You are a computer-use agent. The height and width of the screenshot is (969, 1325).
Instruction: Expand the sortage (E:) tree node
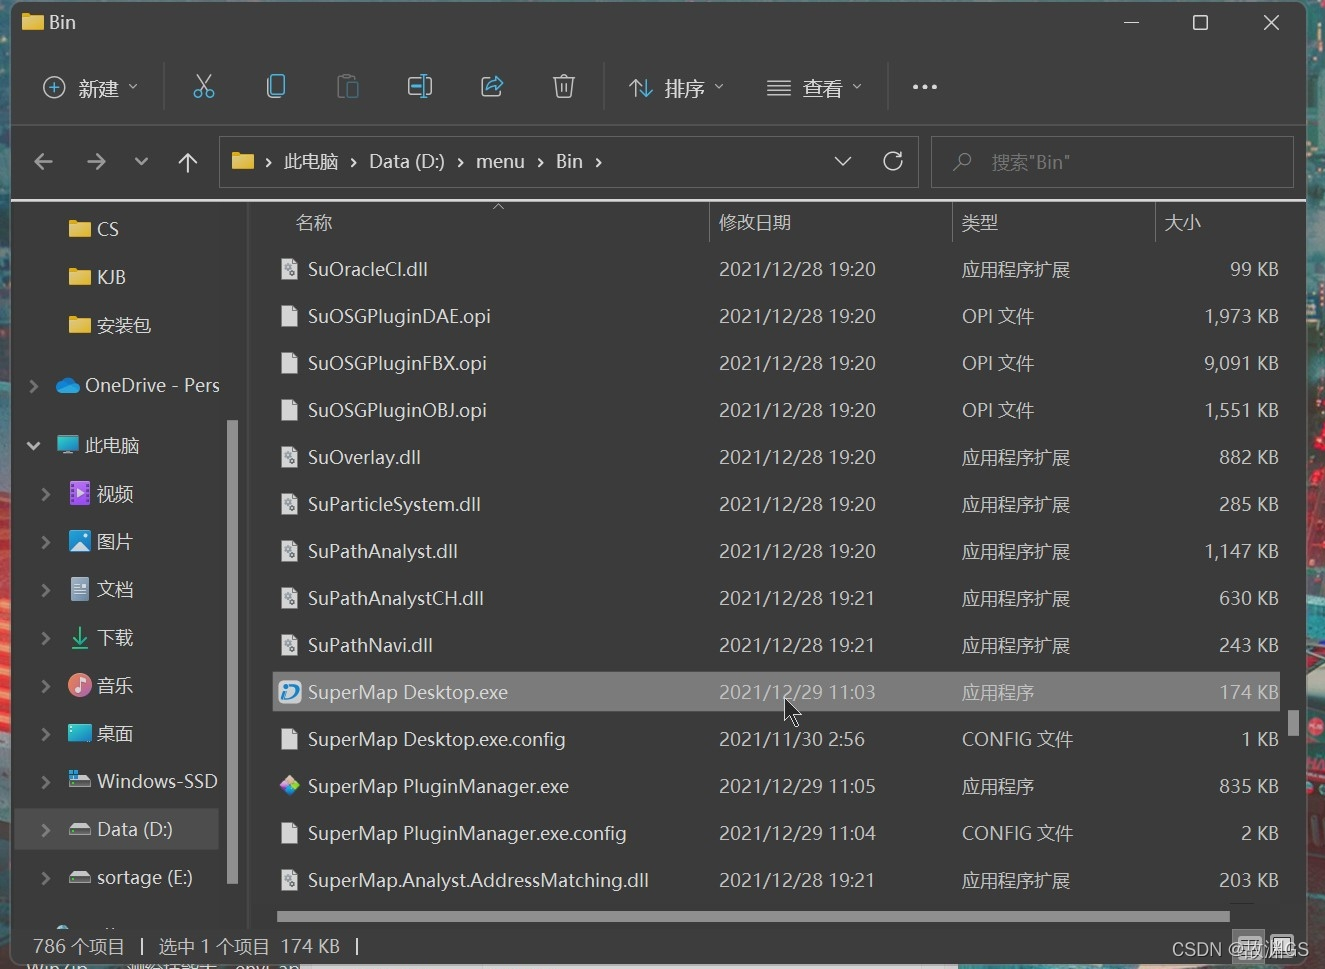coord(45,877)
